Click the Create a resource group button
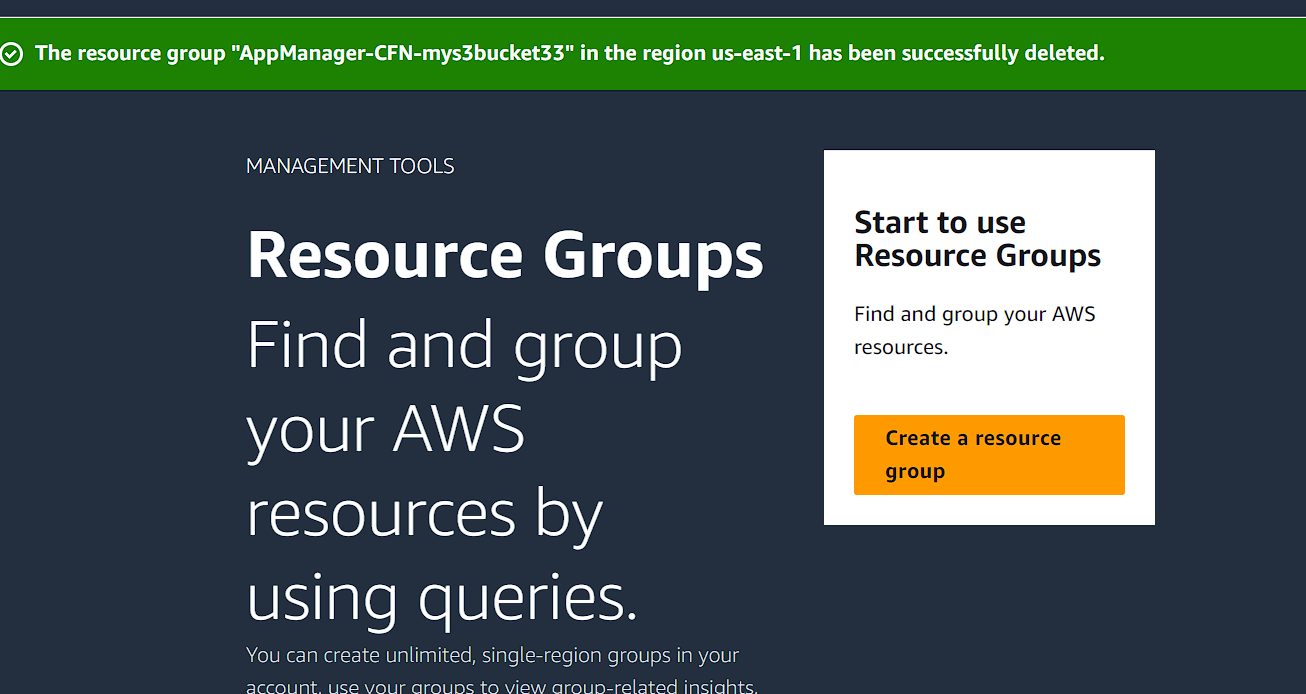Screen dimensions: 1306x694 989,455
